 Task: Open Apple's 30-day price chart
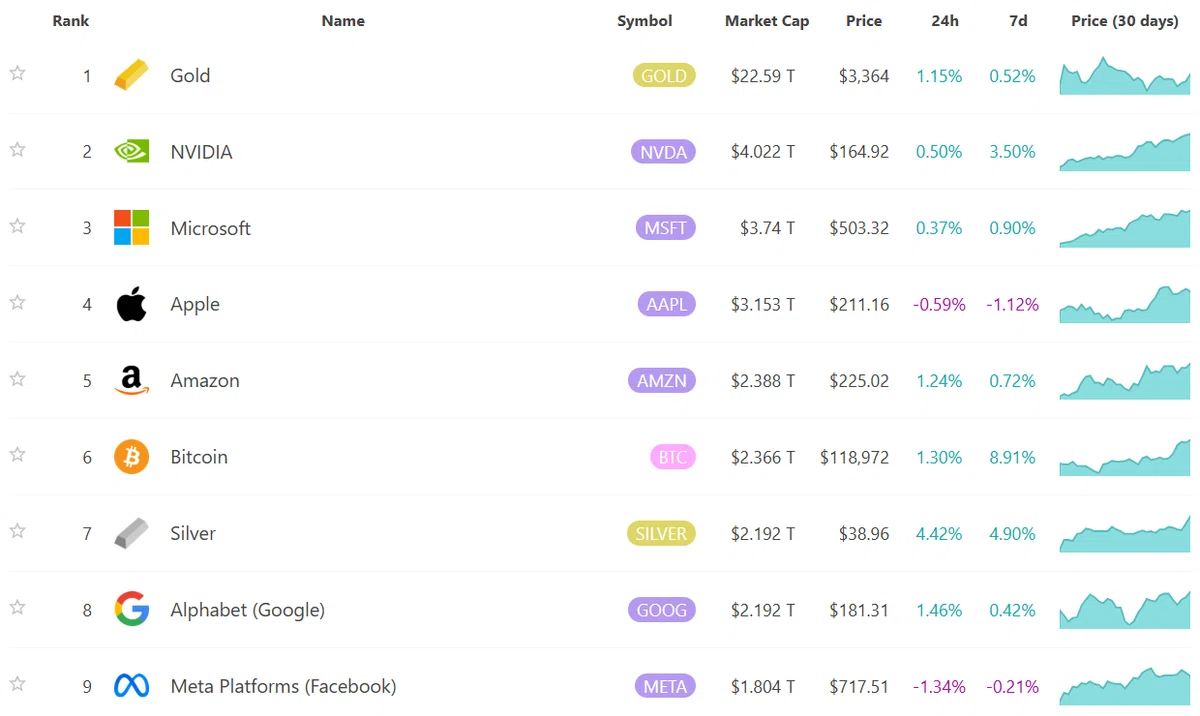1125,304
